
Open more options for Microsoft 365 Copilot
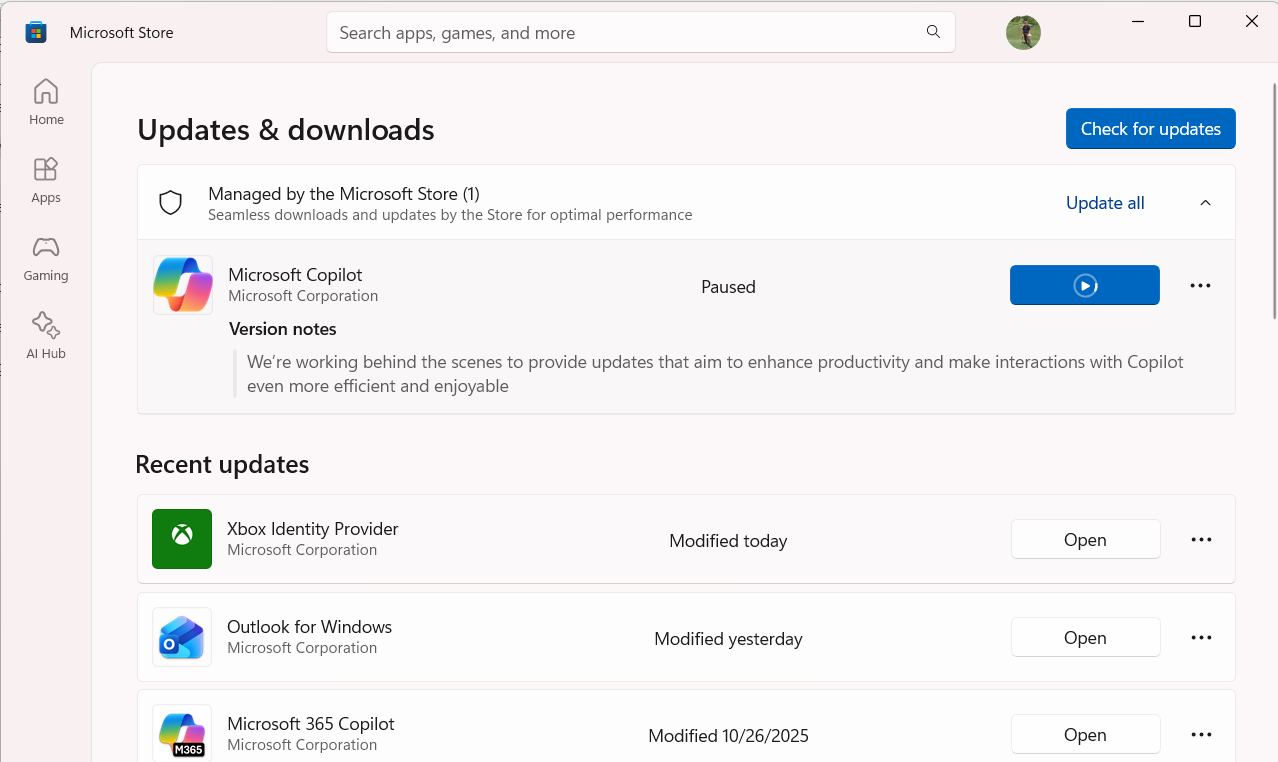[x=1201, y=735]
